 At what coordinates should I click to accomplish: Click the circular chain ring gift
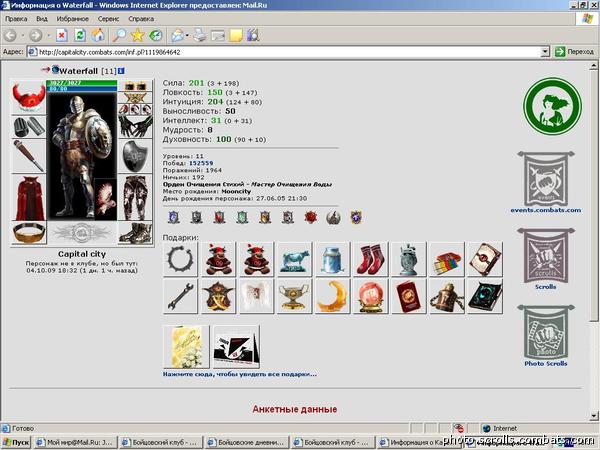(x=180, y=259)
